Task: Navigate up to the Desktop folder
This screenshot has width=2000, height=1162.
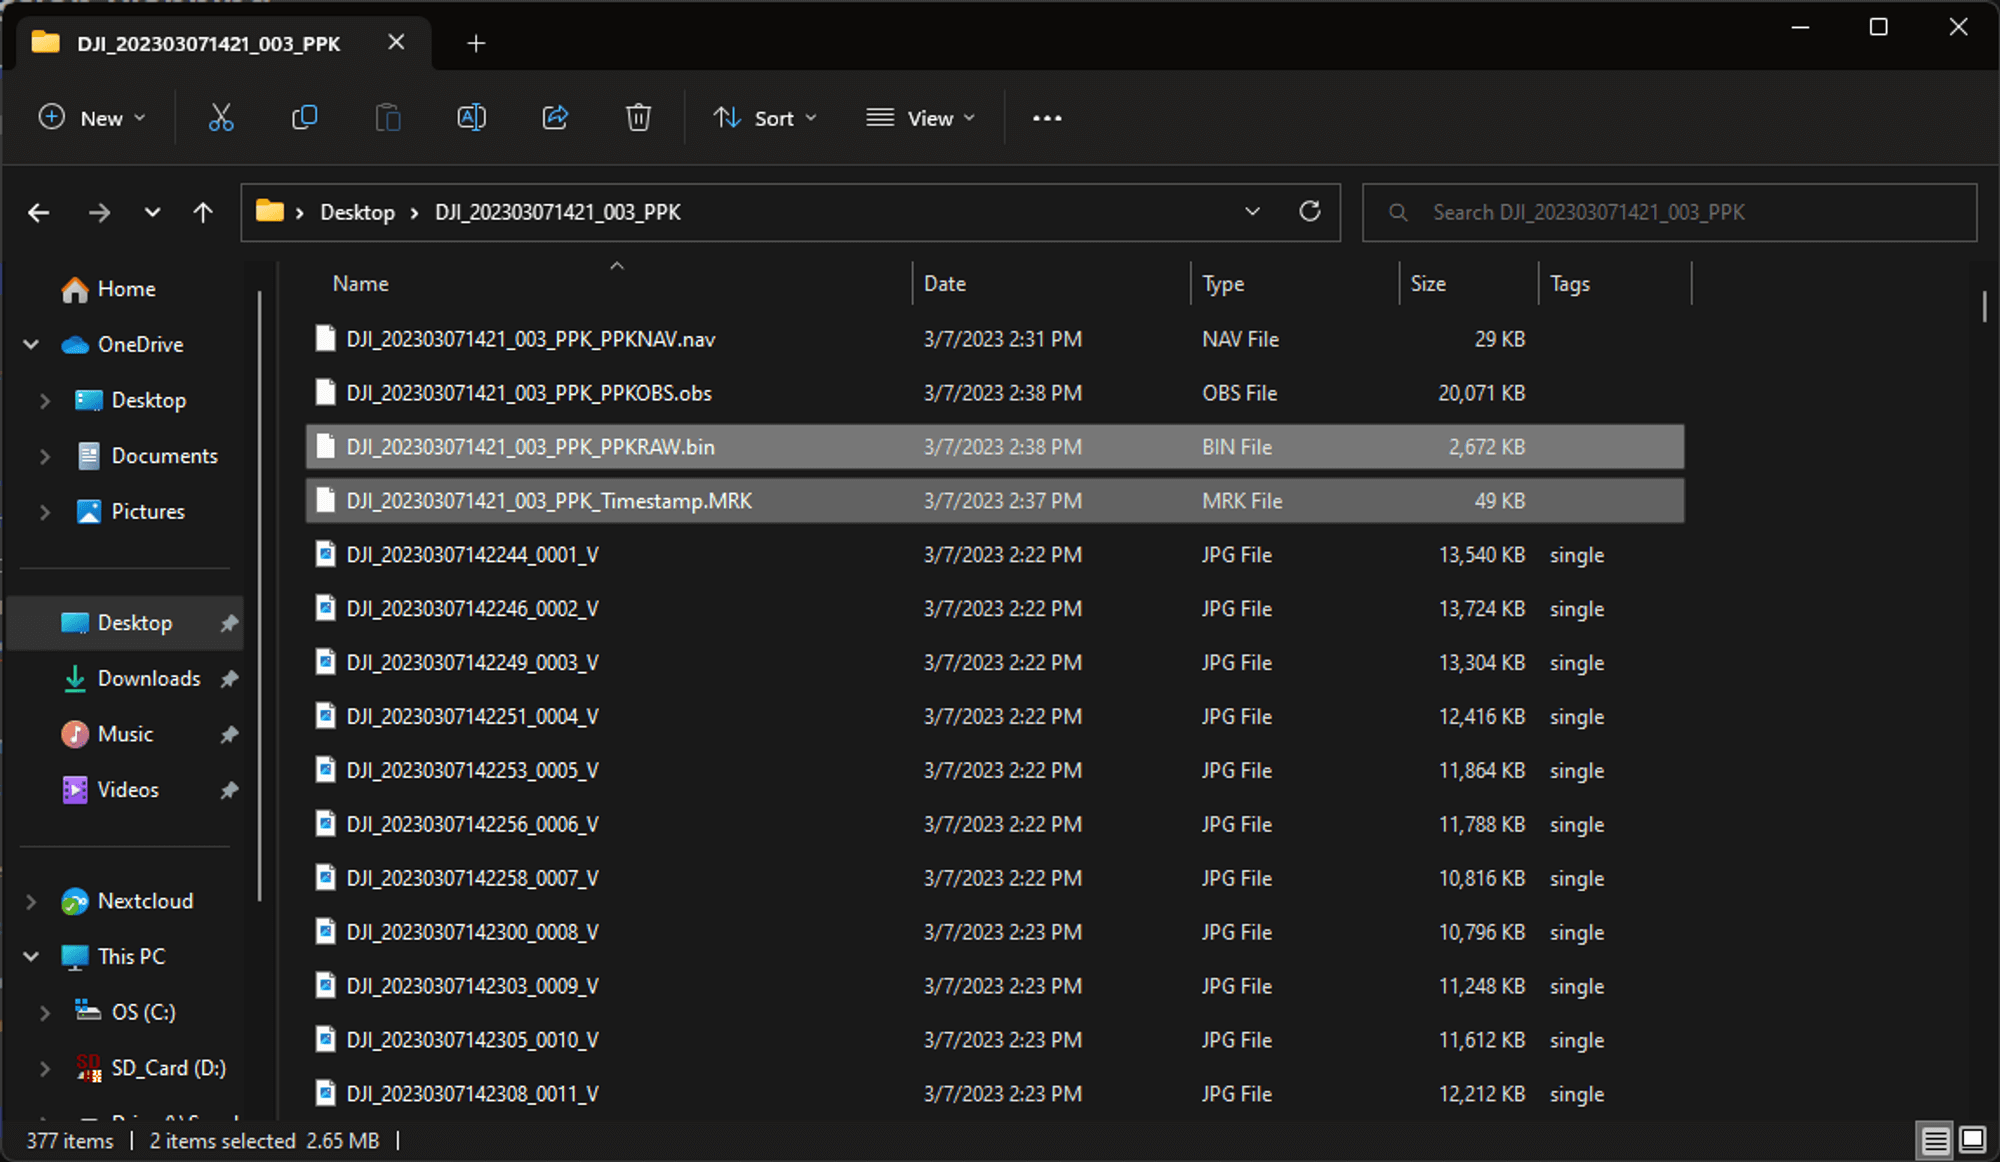Action: click(202, 212)
